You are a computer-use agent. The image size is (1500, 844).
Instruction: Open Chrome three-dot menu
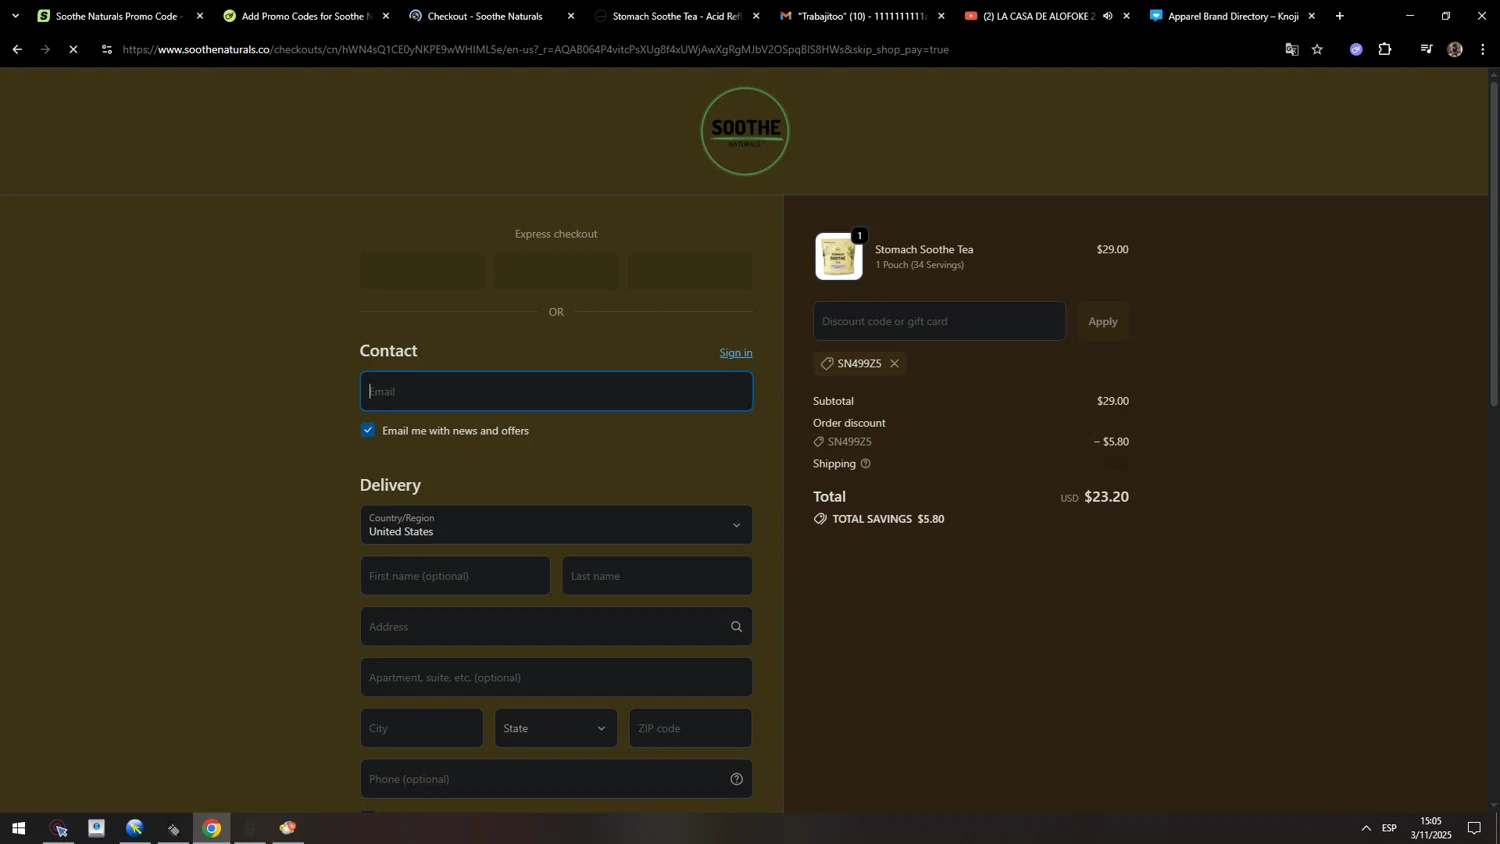click(x=1483, y=49)
